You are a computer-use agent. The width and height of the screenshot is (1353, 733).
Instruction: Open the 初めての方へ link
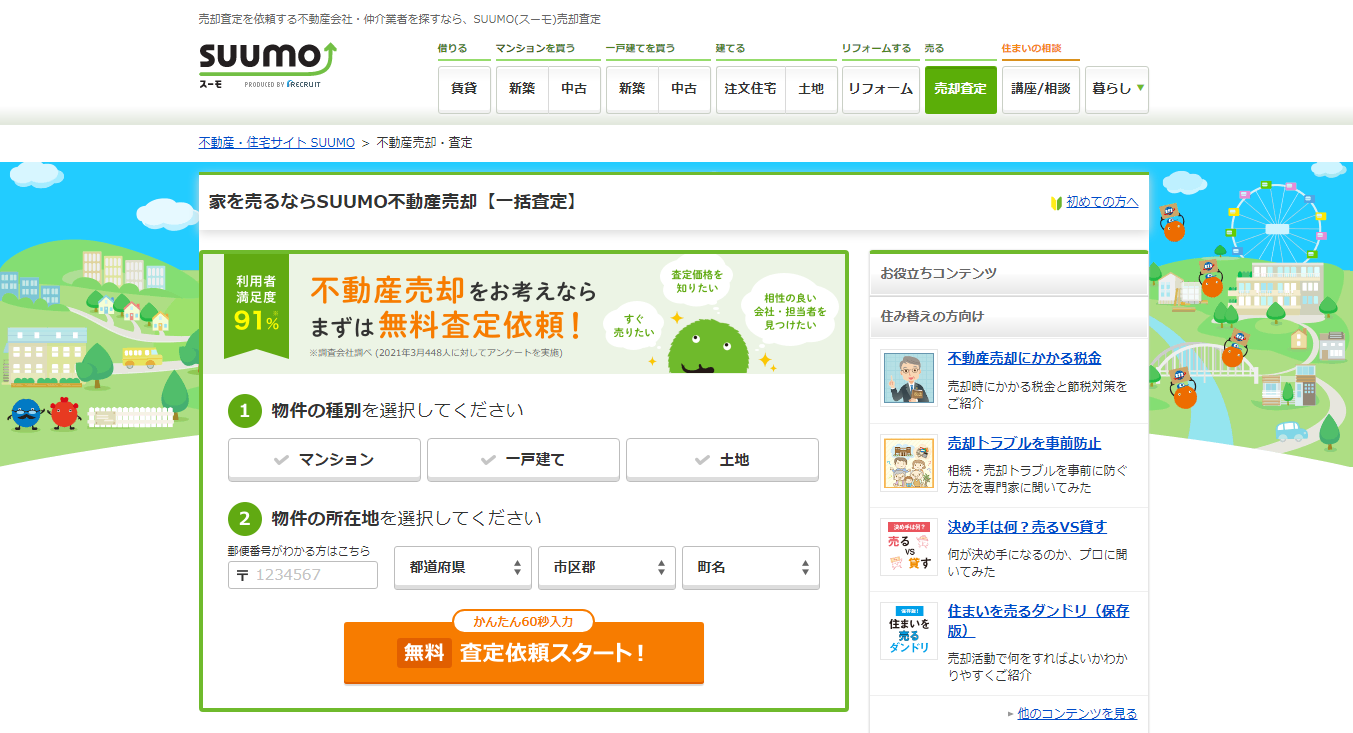pos(1102,202)
